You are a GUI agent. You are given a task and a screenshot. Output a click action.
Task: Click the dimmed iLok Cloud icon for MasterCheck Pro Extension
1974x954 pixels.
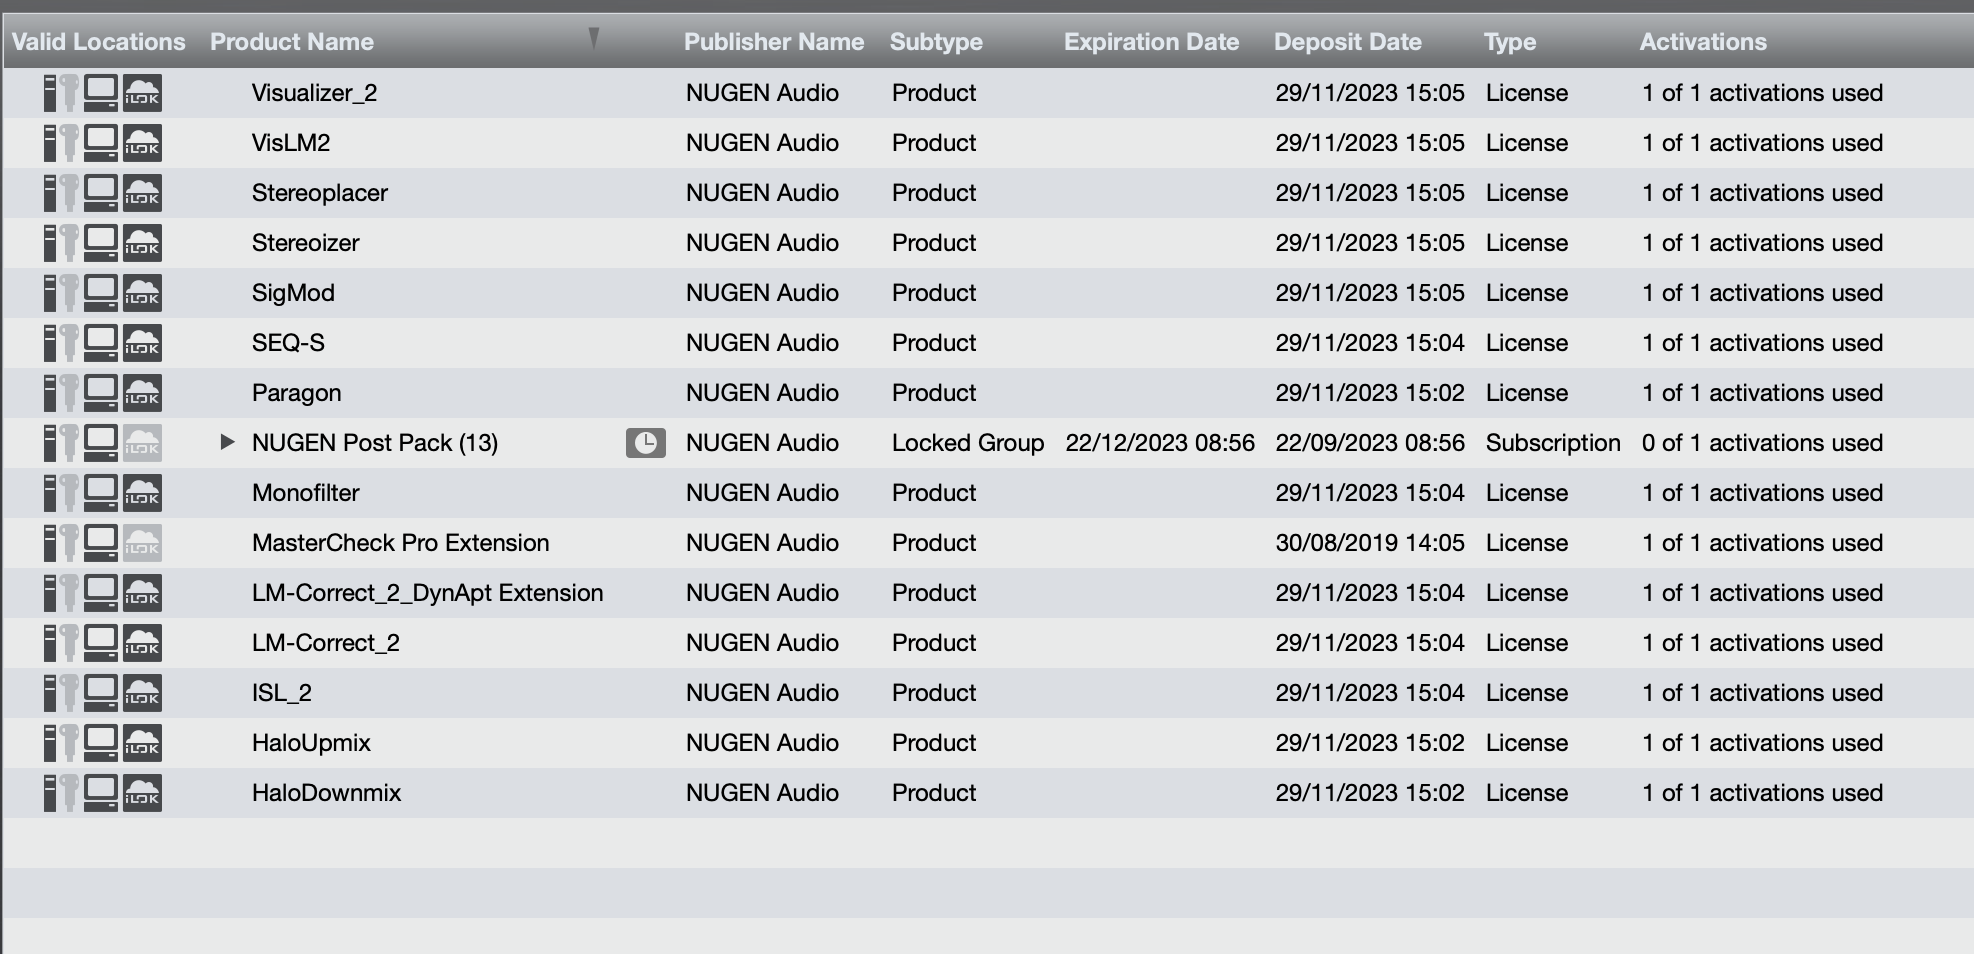coord(142,543)
